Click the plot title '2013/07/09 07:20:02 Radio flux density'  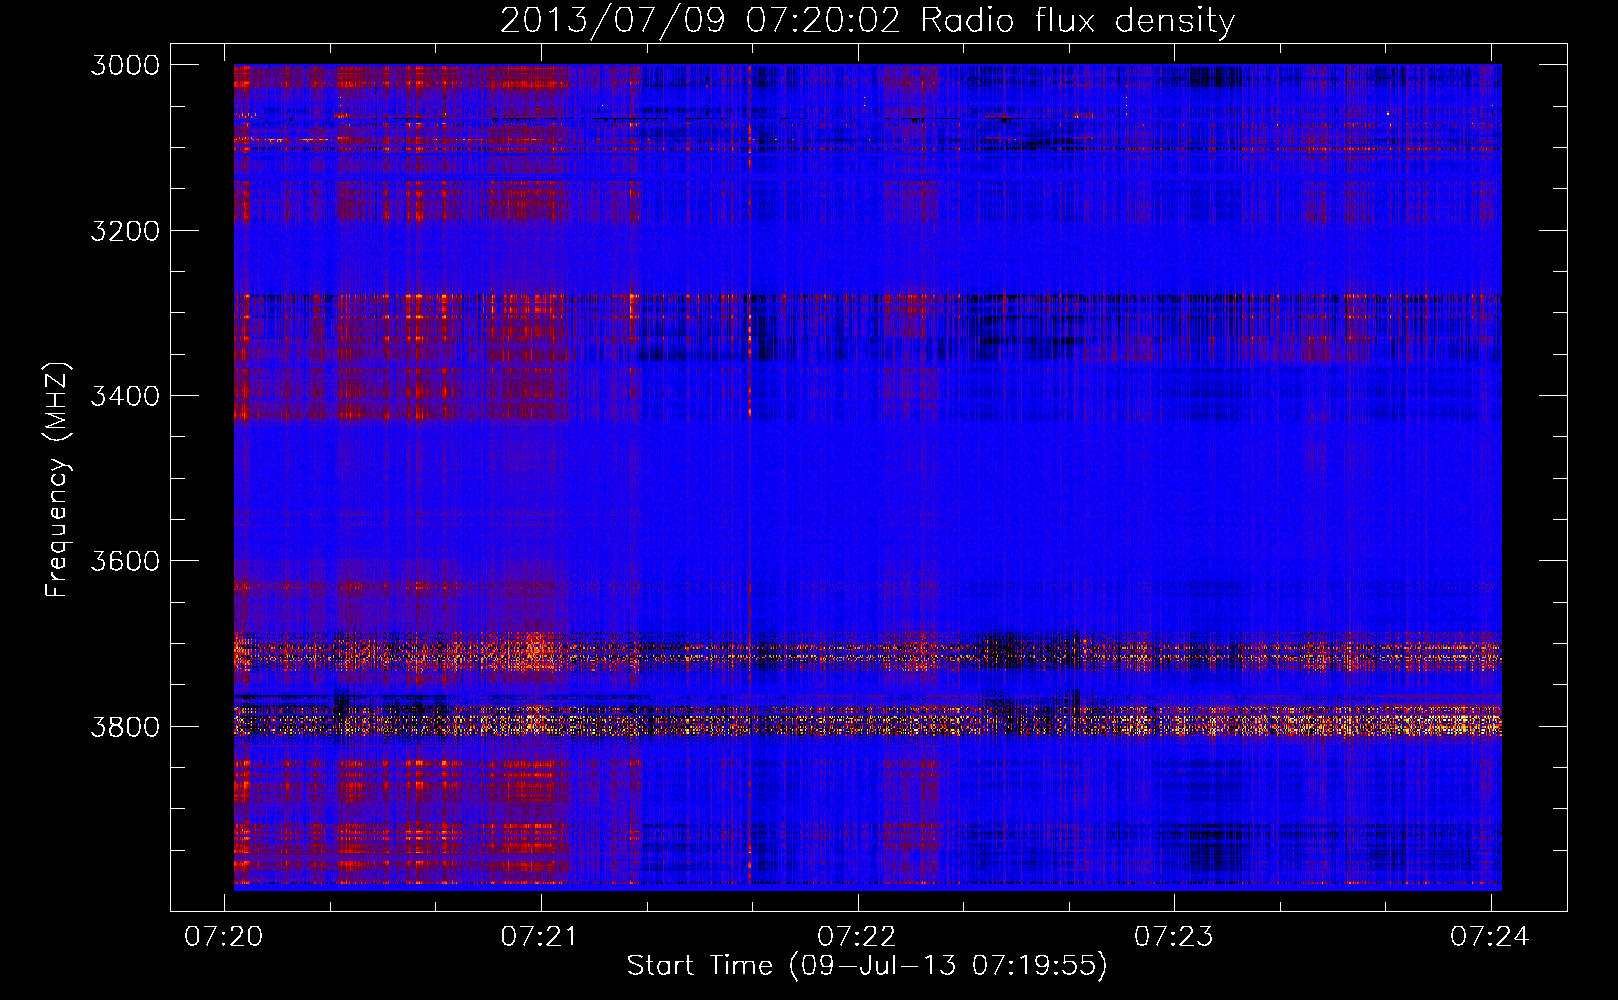click(x=867, y=21)
